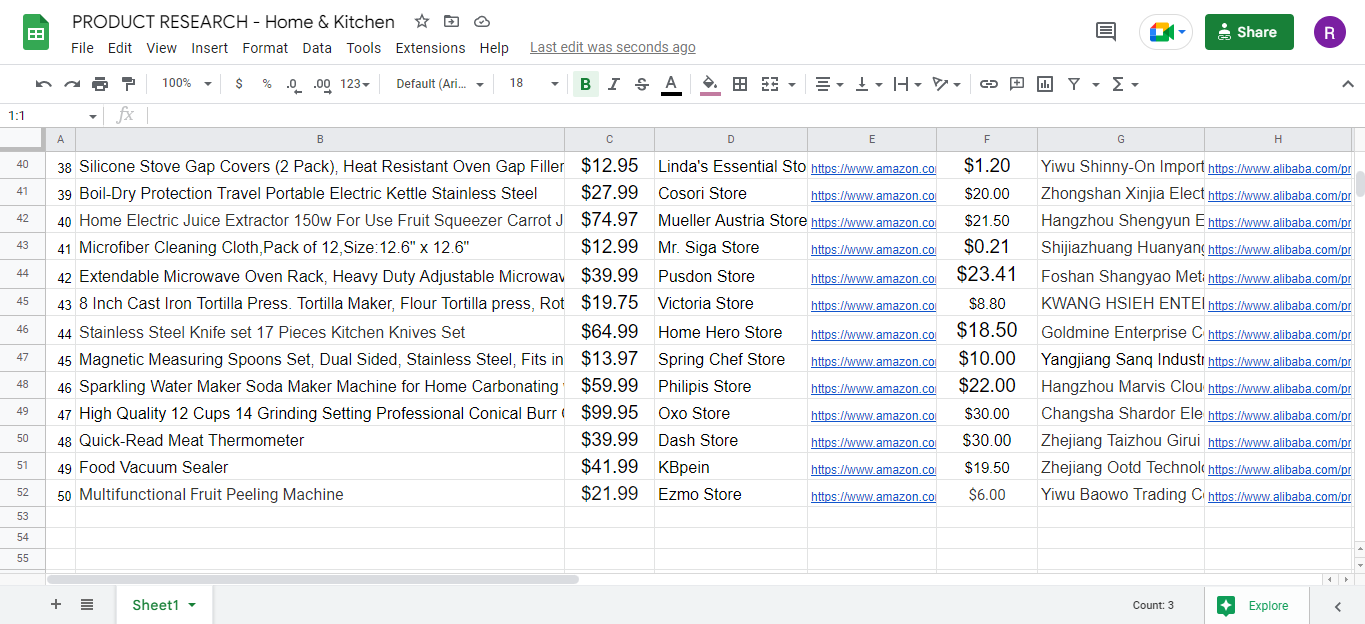Format selection as currency
The image size is (1365, 624).
pos(238,84)
